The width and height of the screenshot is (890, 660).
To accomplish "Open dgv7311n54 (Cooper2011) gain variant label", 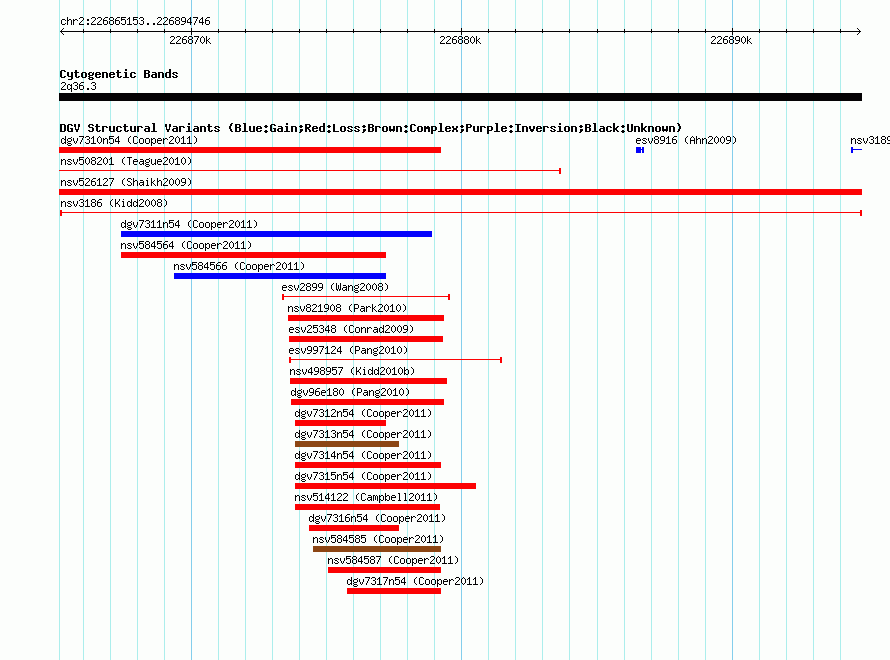I will (189, 224).
